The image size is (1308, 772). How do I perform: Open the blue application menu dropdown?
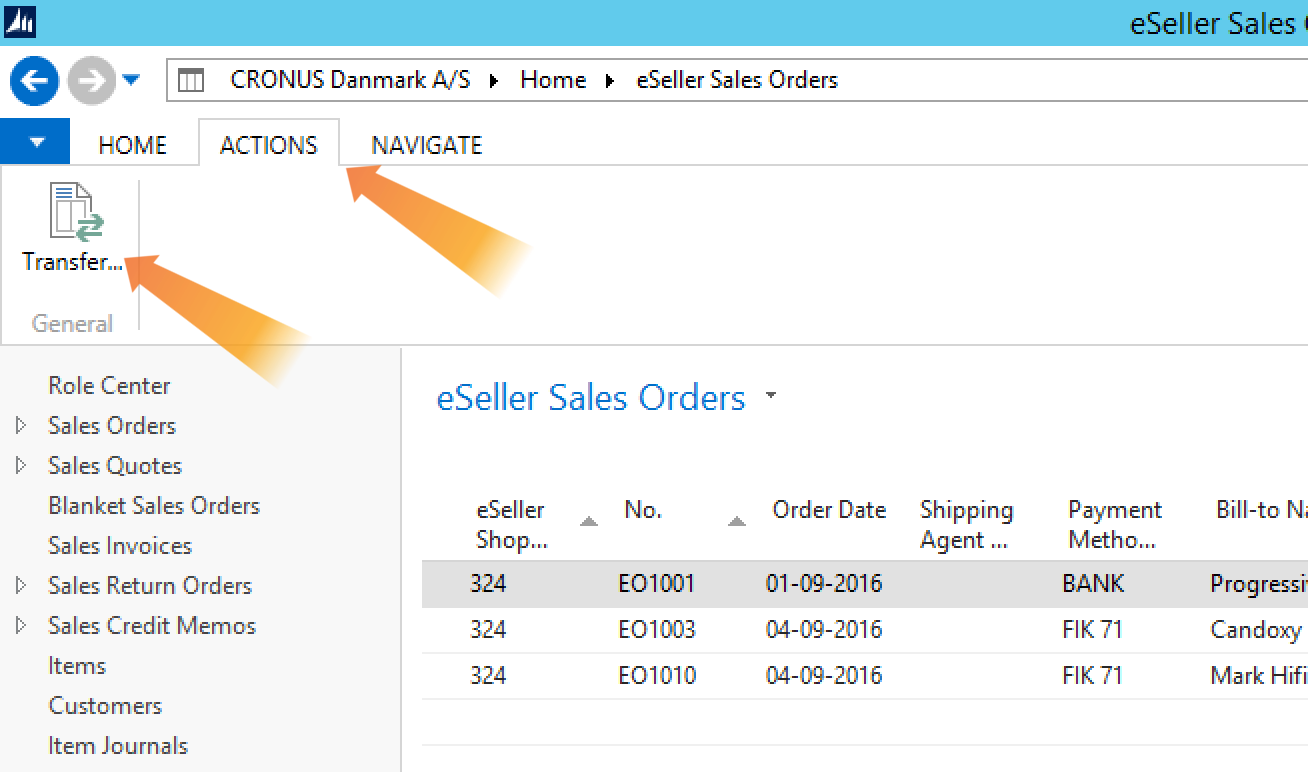36,142
